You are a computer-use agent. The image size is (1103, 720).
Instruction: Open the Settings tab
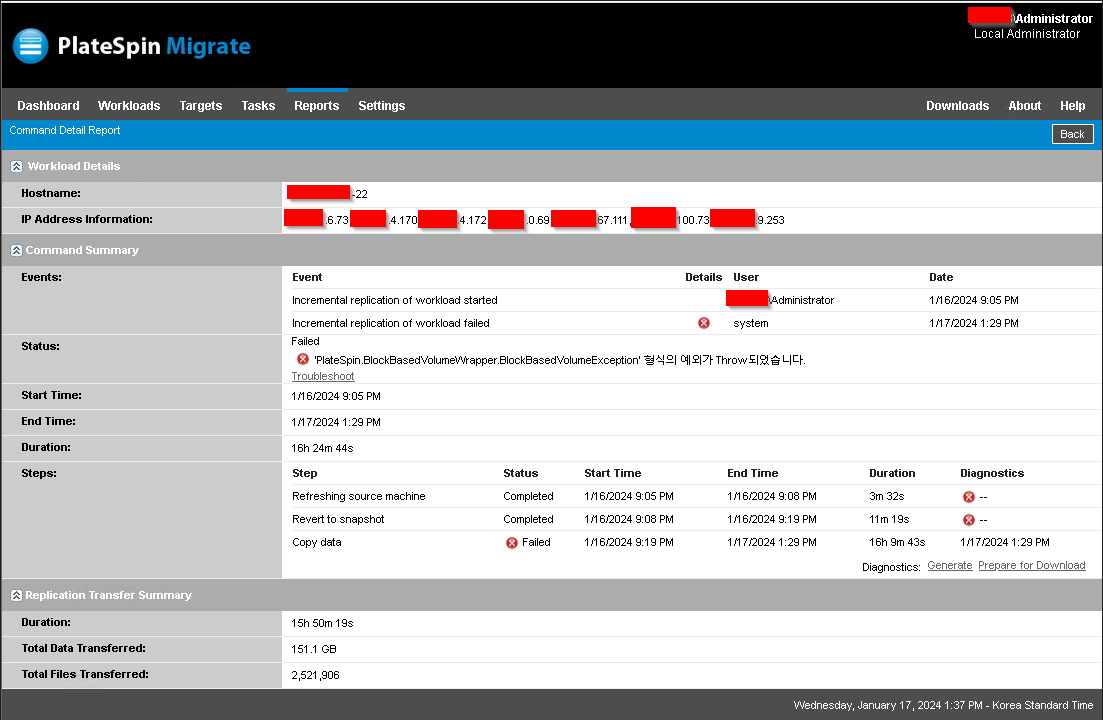(x=381, y=105)
